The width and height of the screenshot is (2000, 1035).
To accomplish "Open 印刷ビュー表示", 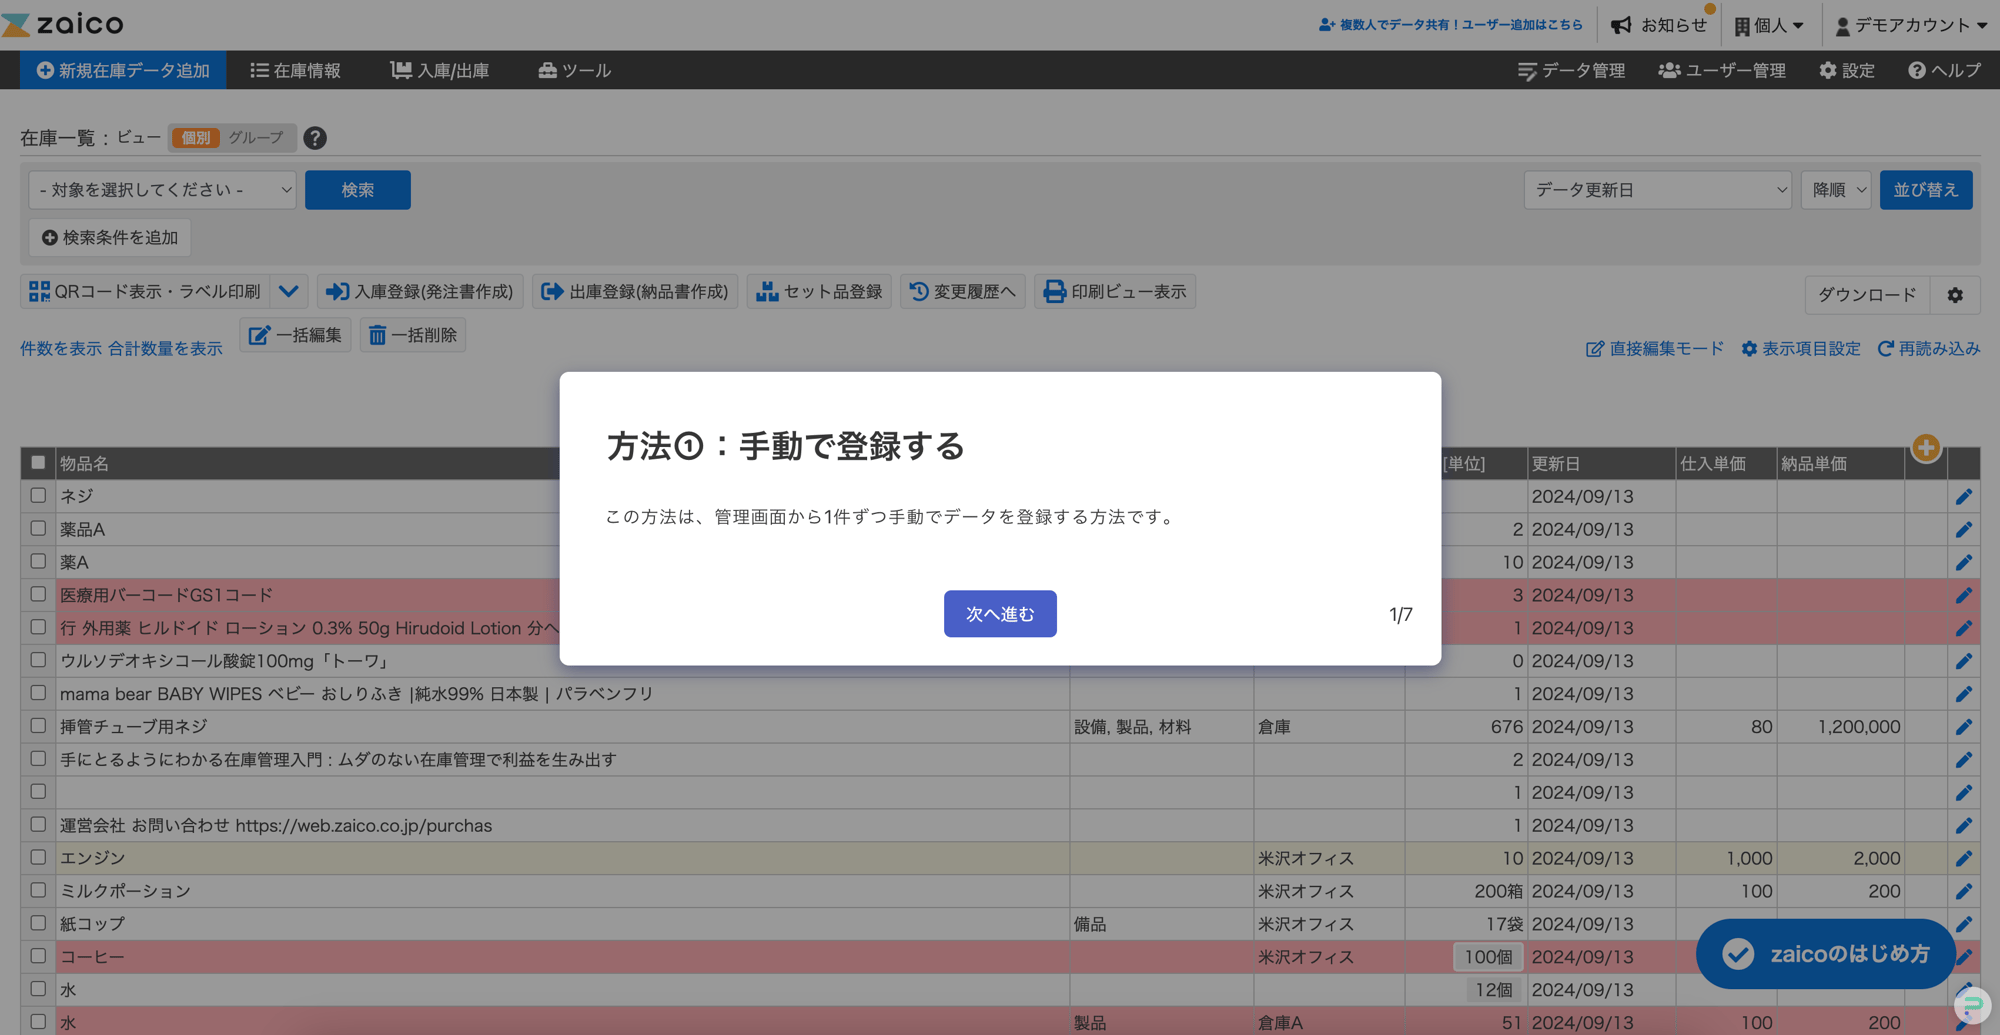I will [1115, 292].
